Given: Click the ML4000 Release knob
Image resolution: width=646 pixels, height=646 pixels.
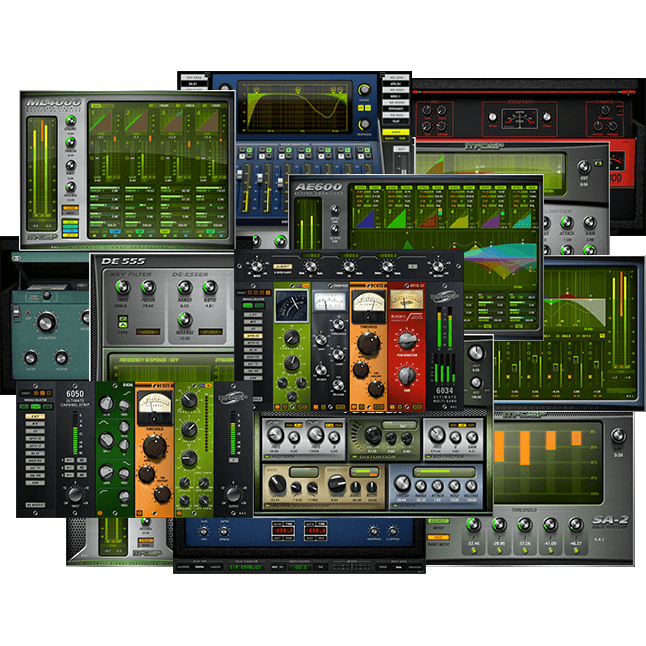Looking at the screenshot, I should point(71,187).
